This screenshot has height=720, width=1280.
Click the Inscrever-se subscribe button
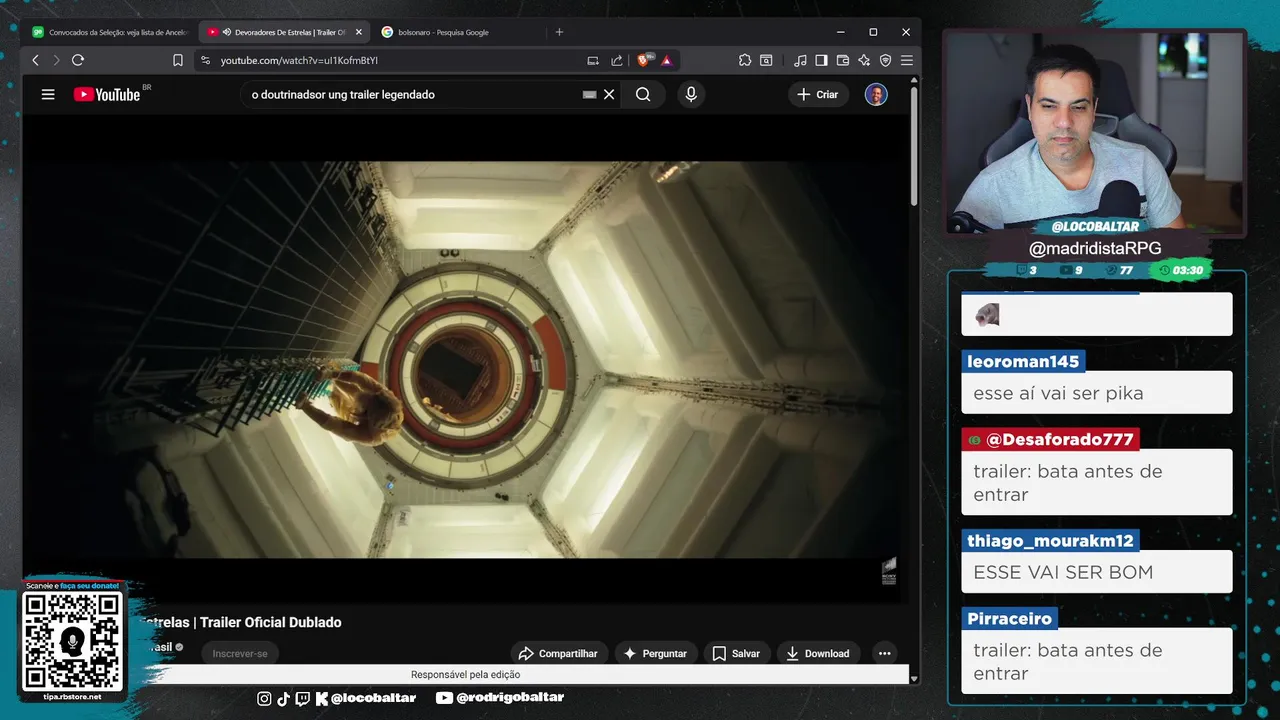240,653
